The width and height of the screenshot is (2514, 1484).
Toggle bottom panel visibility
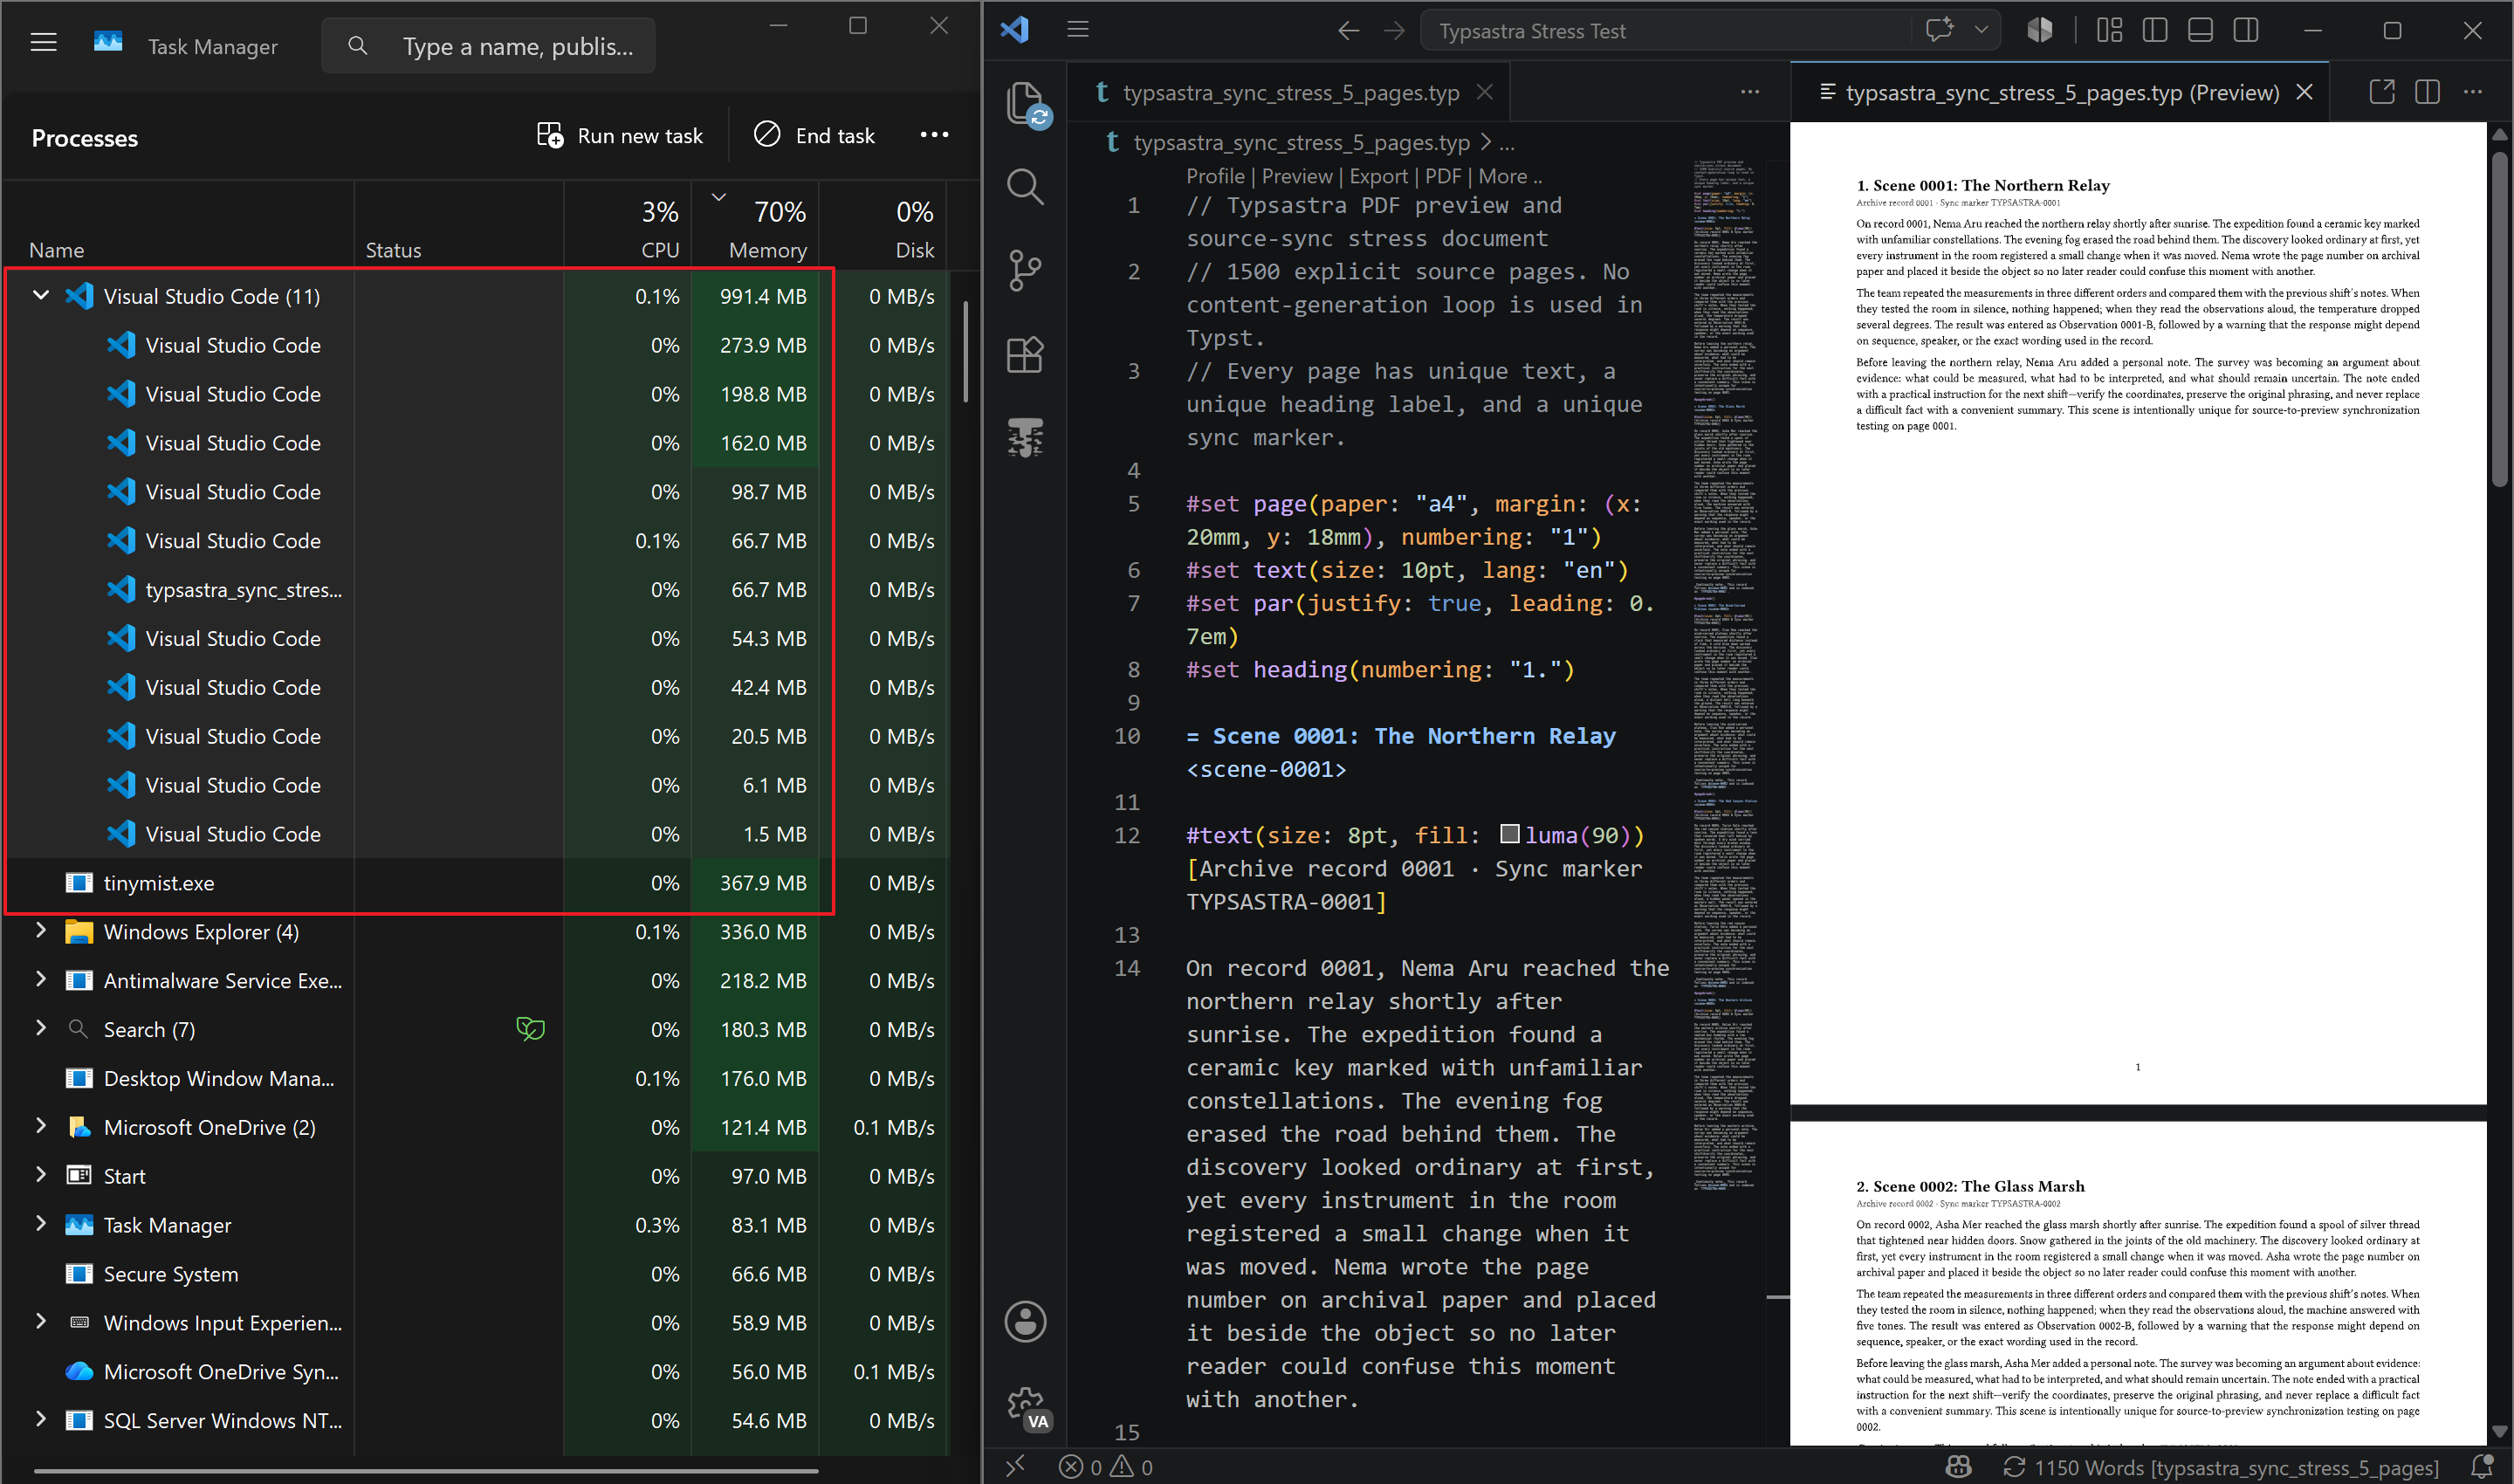[2200, 30]
